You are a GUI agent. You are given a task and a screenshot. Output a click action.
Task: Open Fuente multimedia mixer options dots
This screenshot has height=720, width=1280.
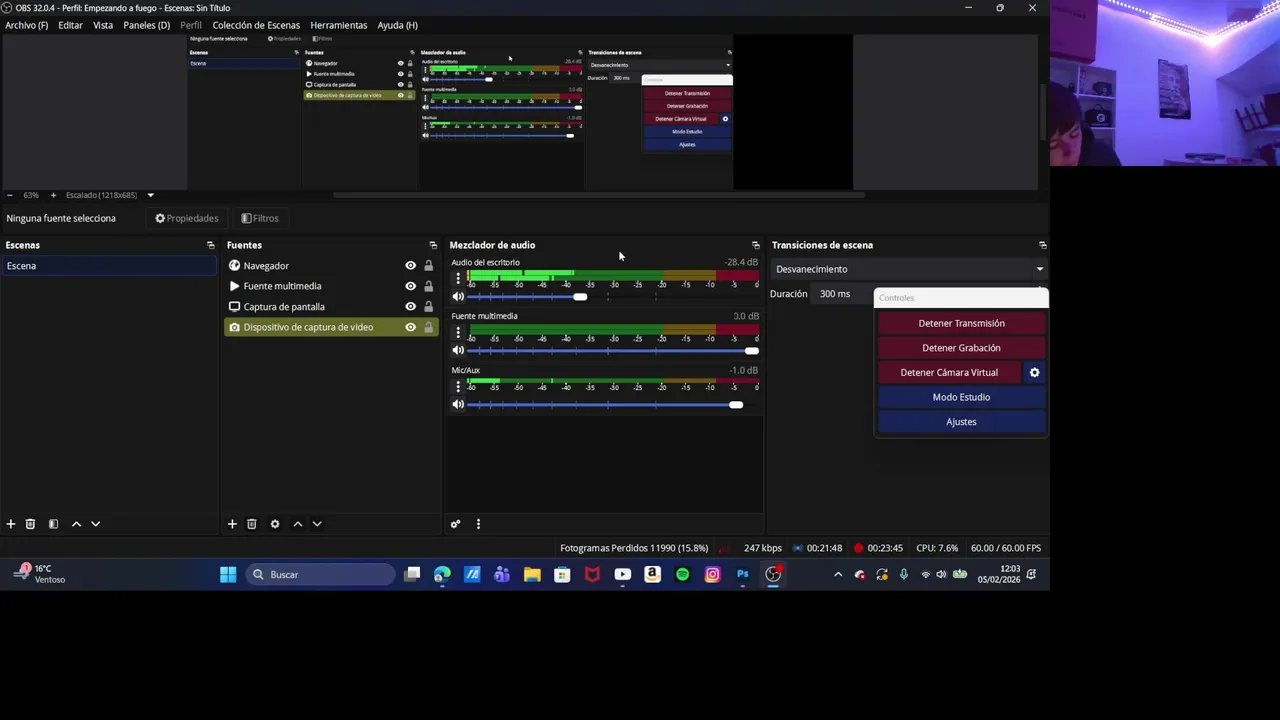click(x=458, y=332)
